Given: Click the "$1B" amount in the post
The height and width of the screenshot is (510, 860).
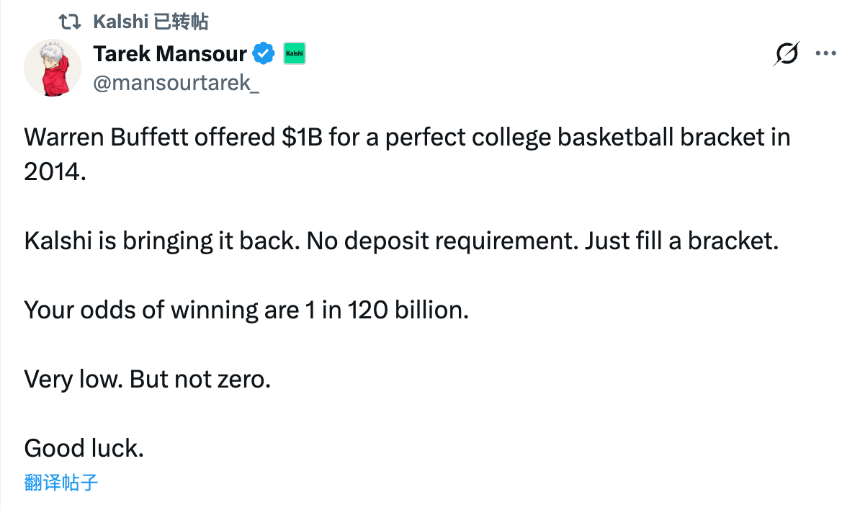Looking at the screenshot, I should [302, 137].
